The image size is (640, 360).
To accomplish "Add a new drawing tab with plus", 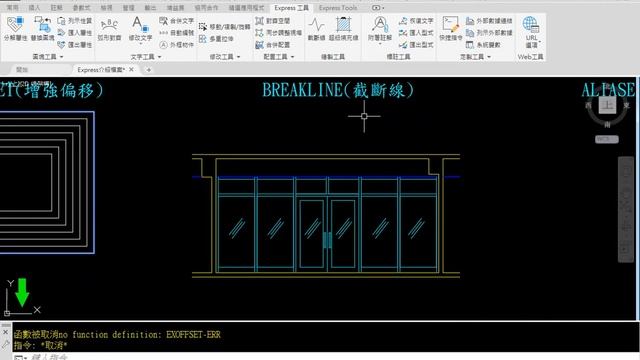I will [149, 70].
